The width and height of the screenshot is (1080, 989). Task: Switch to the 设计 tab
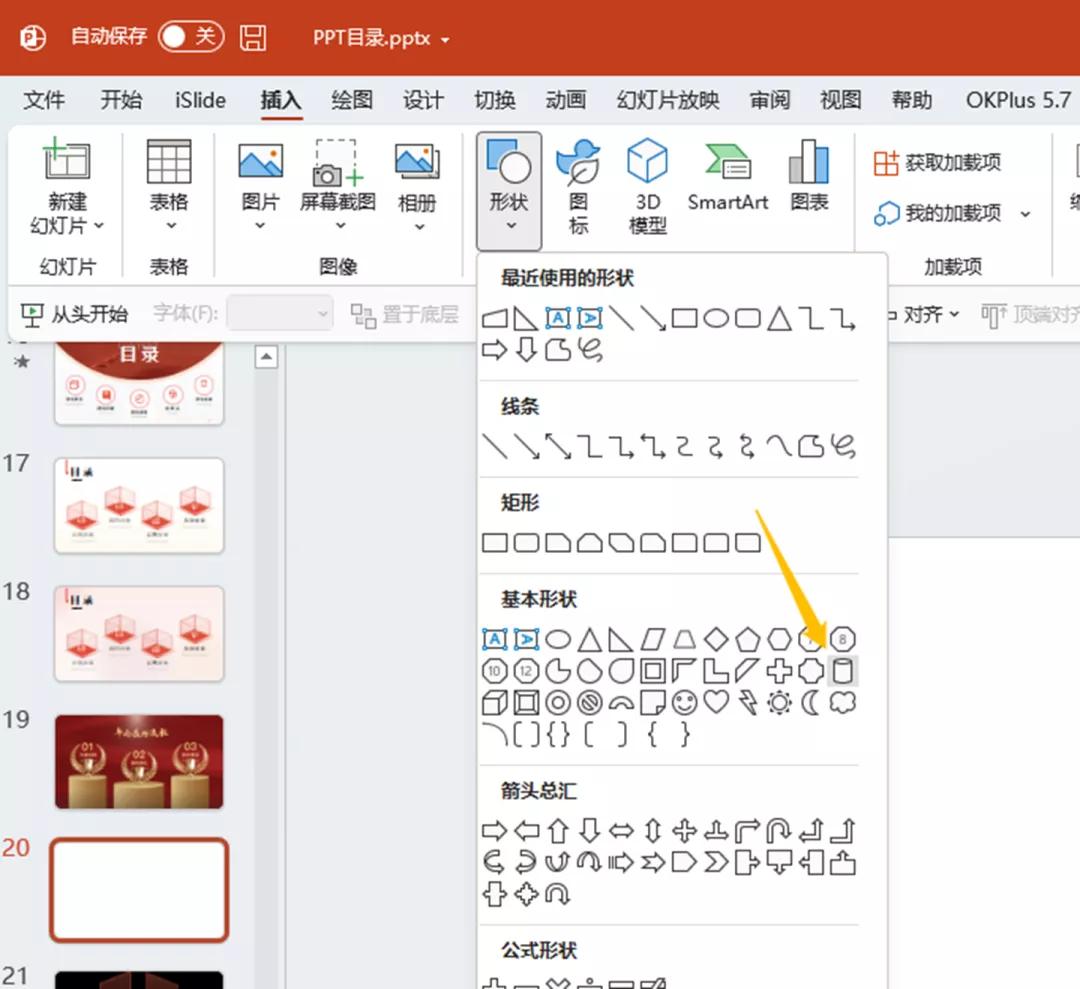[423, 100]
